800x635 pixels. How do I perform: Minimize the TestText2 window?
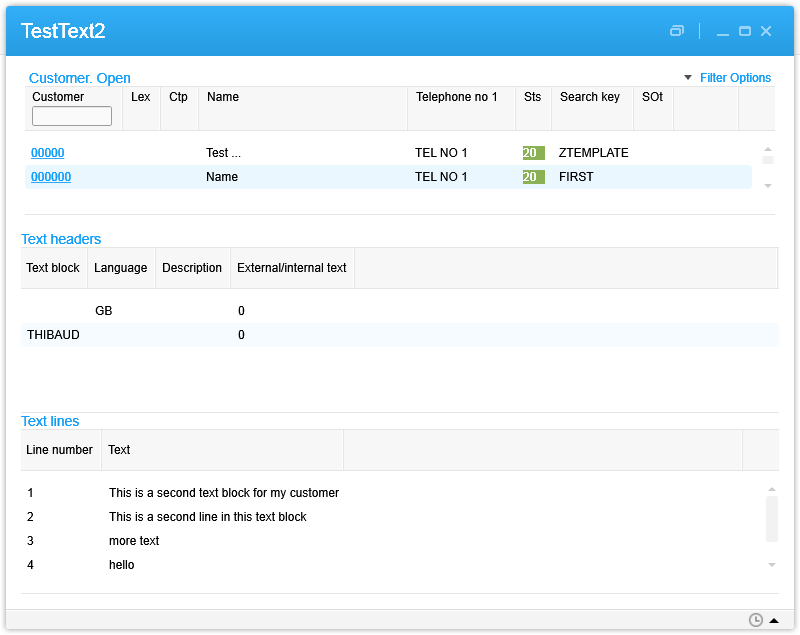point(723,31)
